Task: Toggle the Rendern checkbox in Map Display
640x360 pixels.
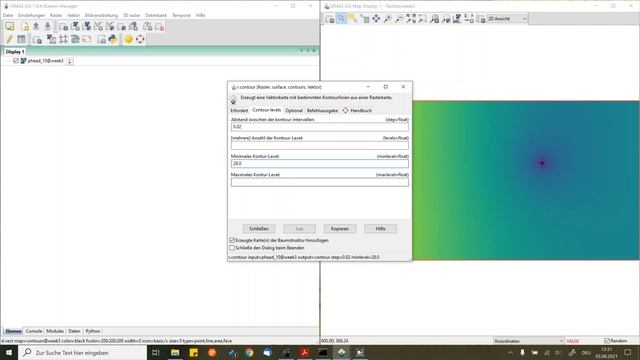Action: (x=607, y=341)
